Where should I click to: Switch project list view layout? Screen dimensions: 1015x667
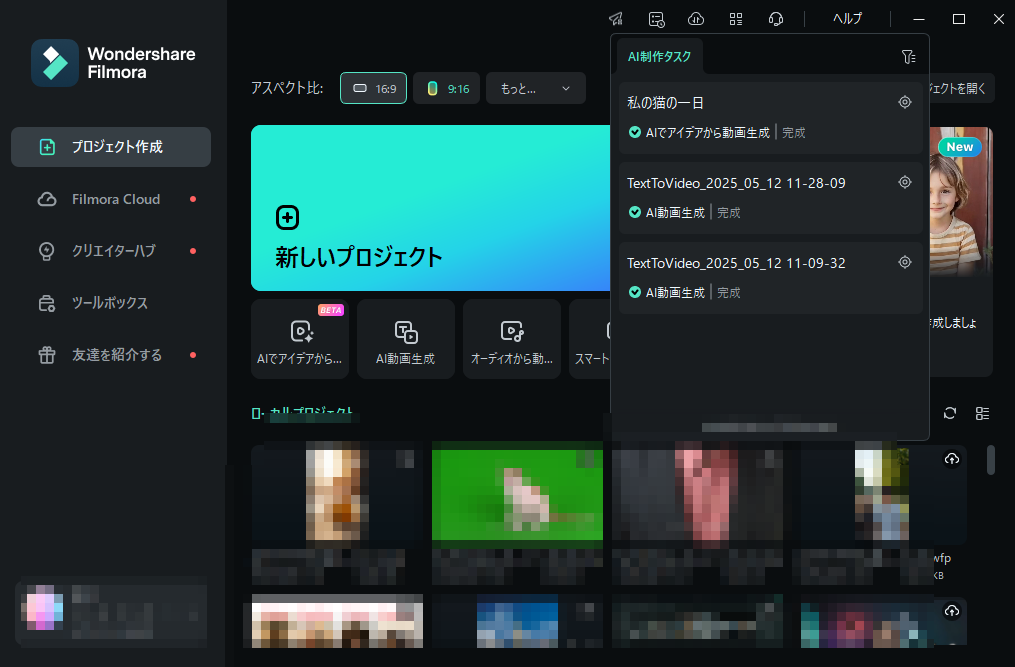tap(982, 413)
